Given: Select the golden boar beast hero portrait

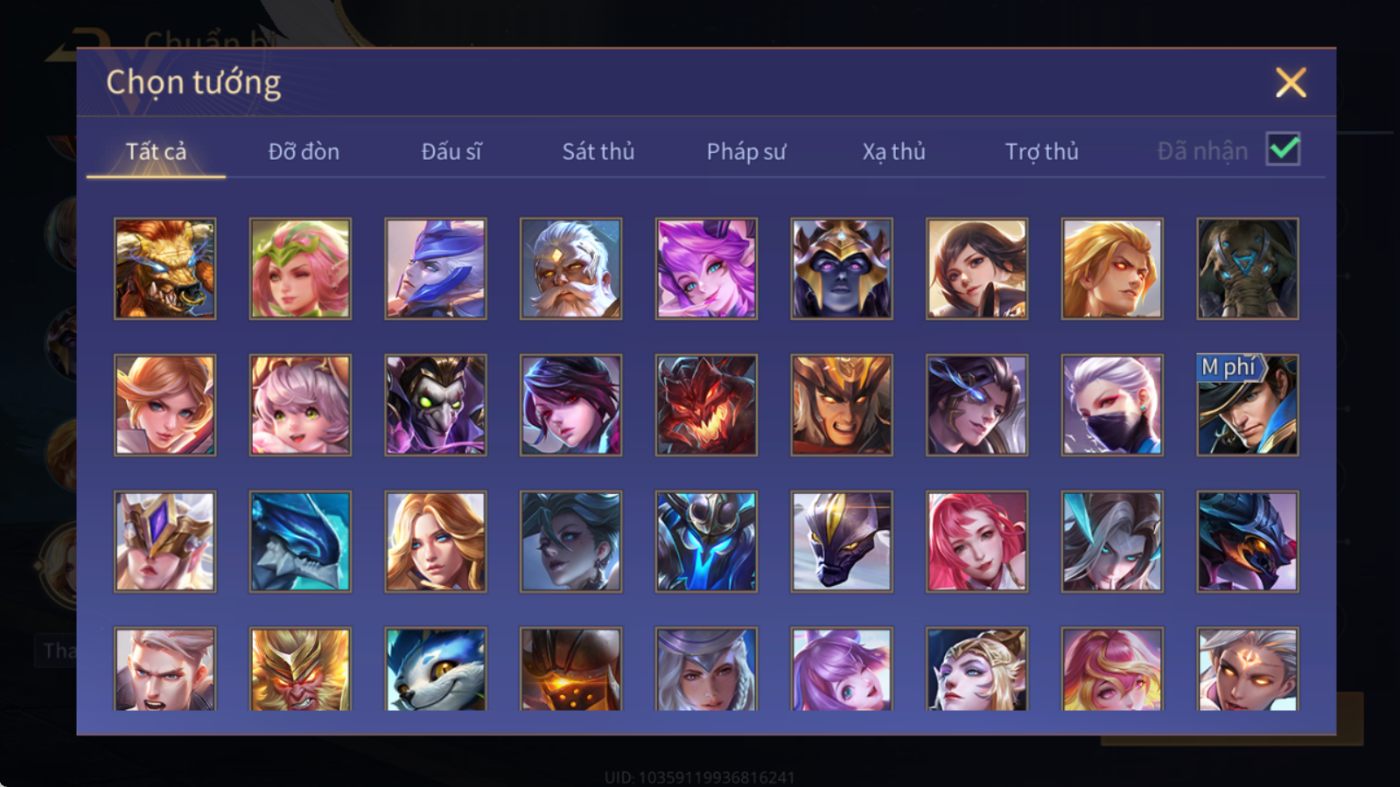Looking at the screenshot, I should [165, 269].
